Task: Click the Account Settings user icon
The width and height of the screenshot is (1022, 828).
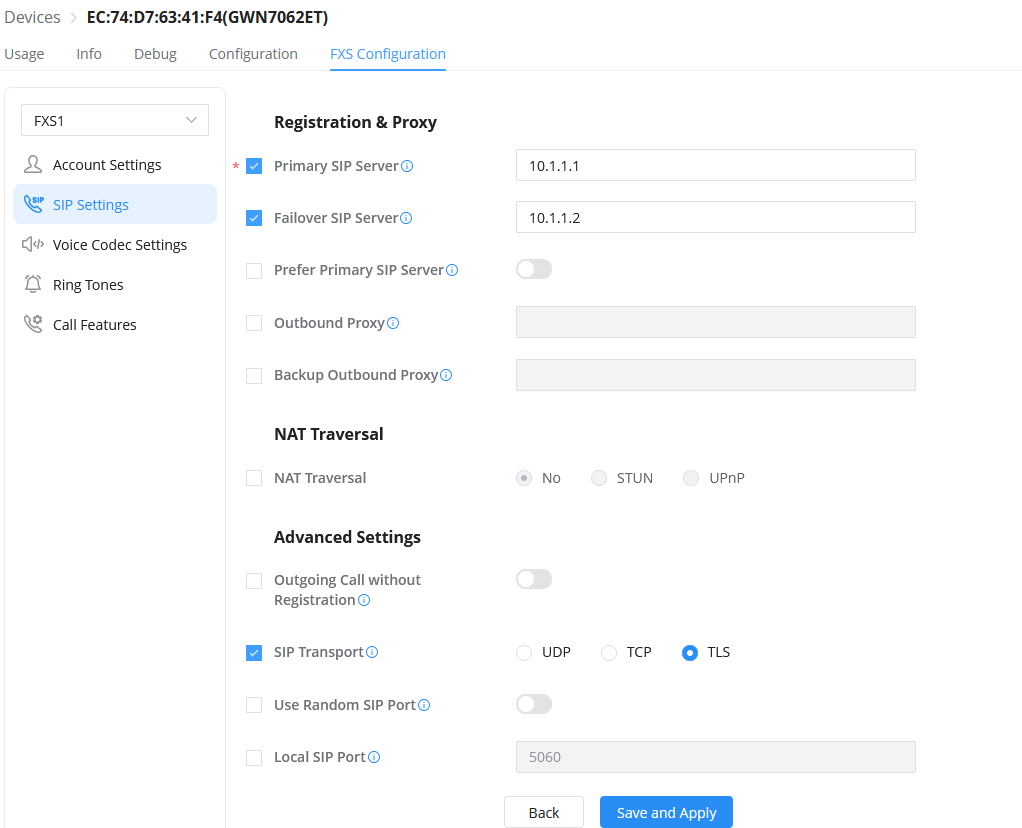Action: [33, 164]
